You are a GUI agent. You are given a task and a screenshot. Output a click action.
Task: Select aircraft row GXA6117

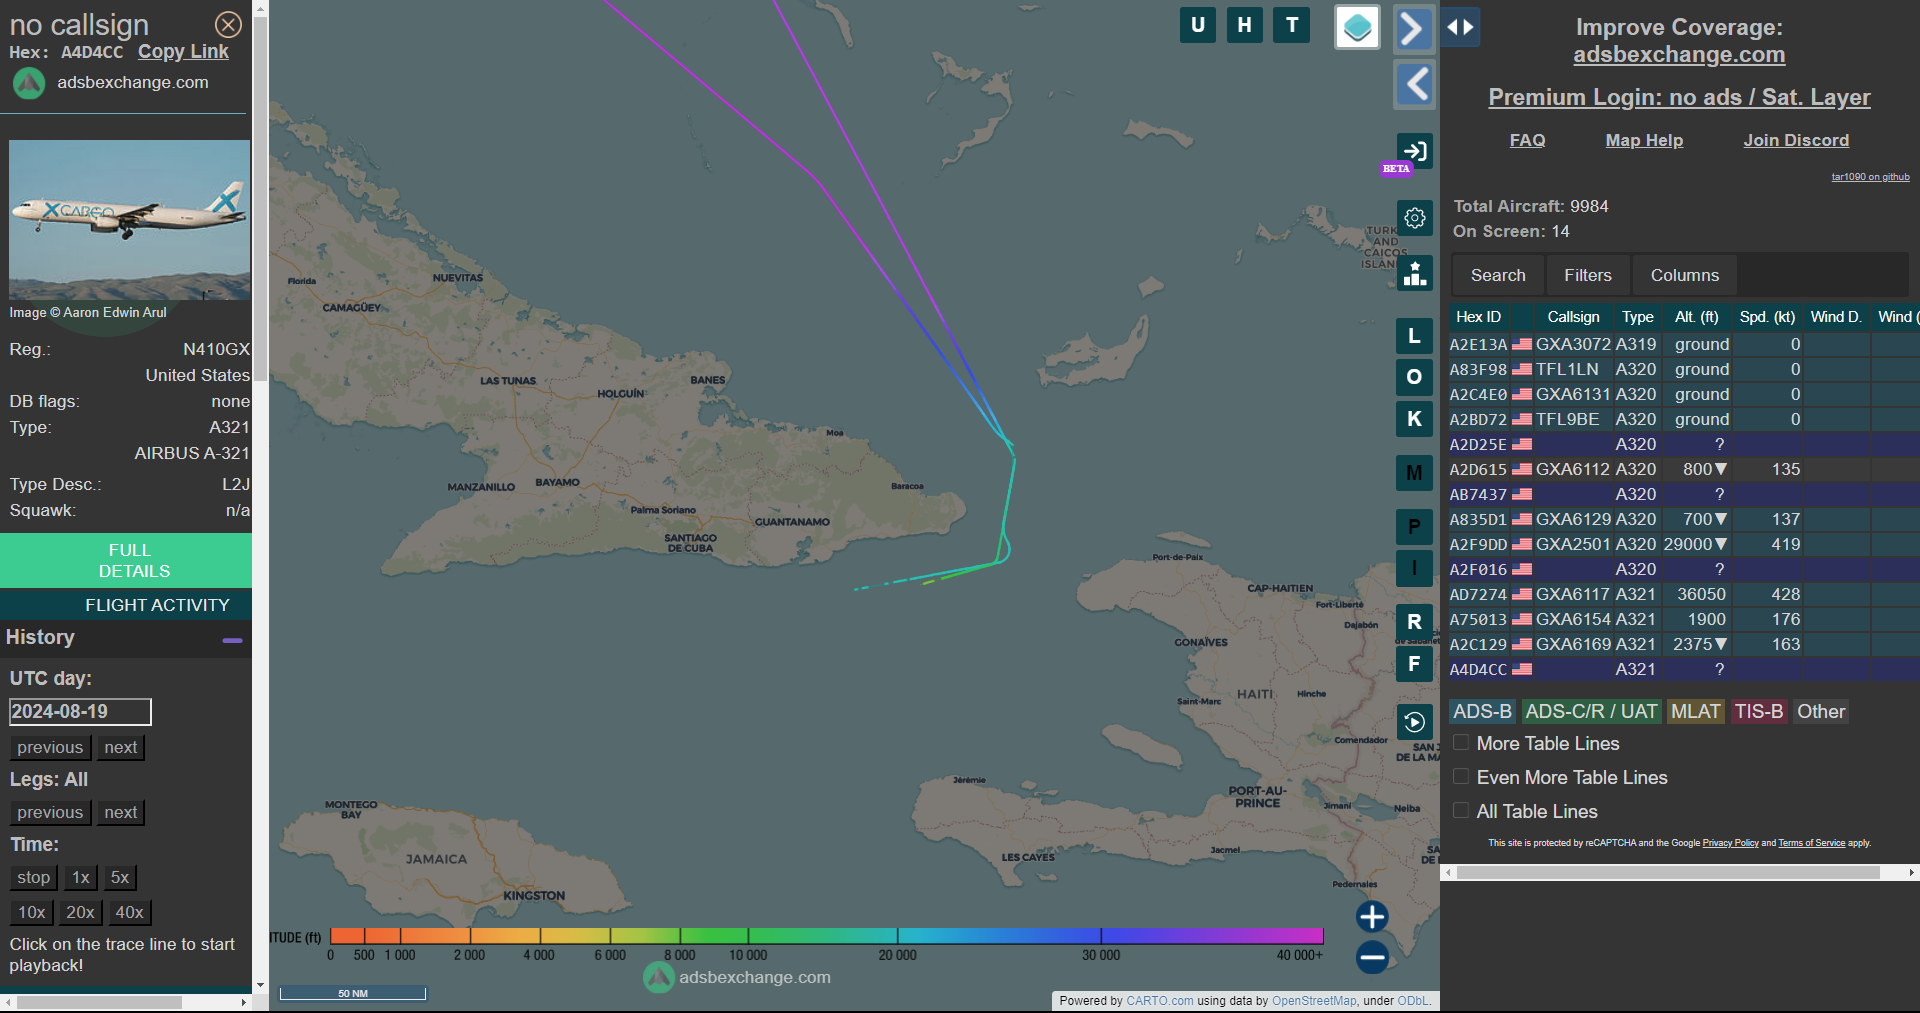[1684, 594]
